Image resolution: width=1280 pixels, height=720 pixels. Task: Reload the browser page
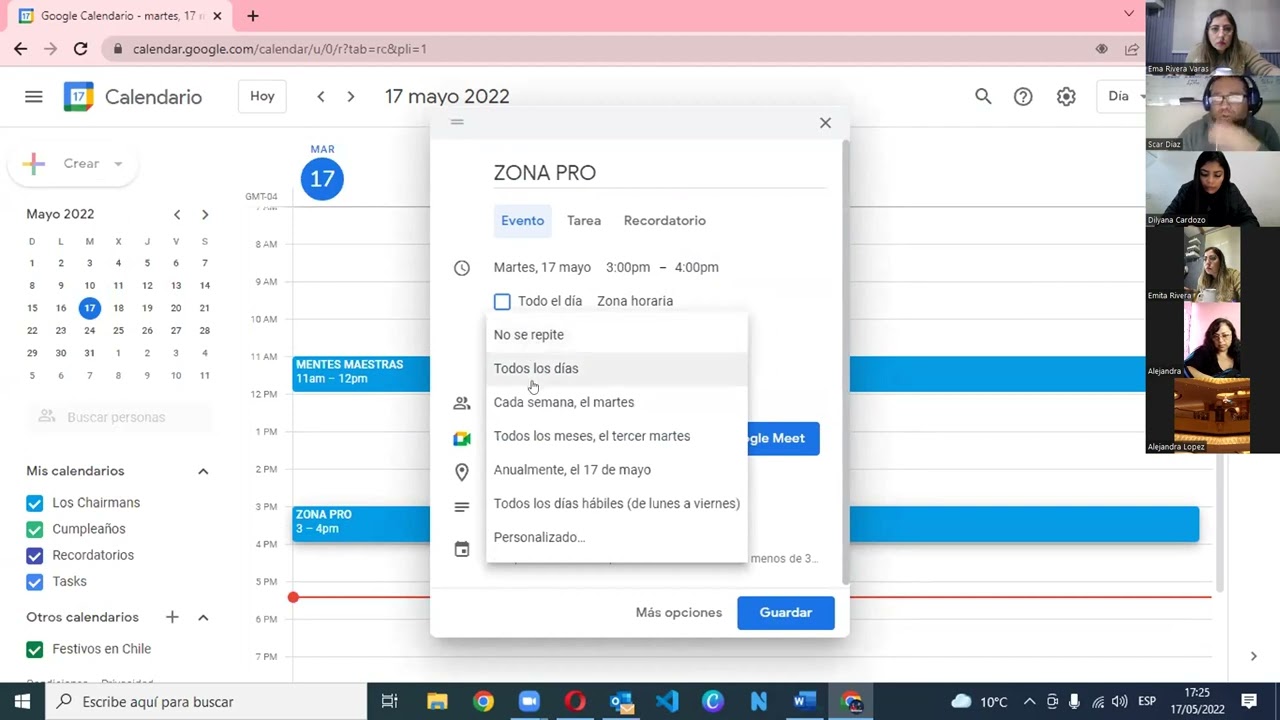81,48
